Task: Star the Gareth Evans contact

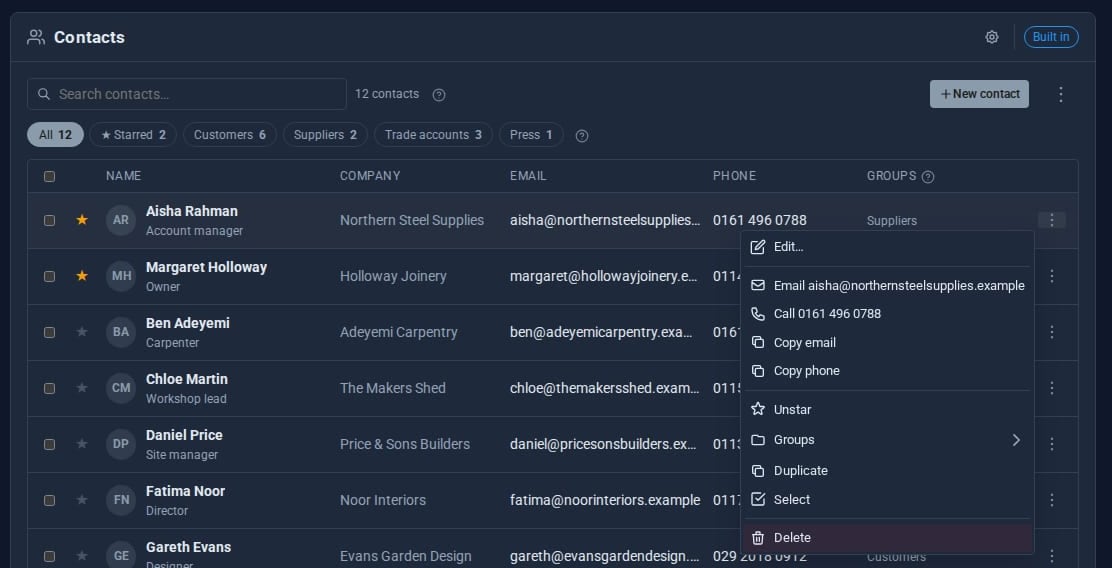Action: [82, 556]
